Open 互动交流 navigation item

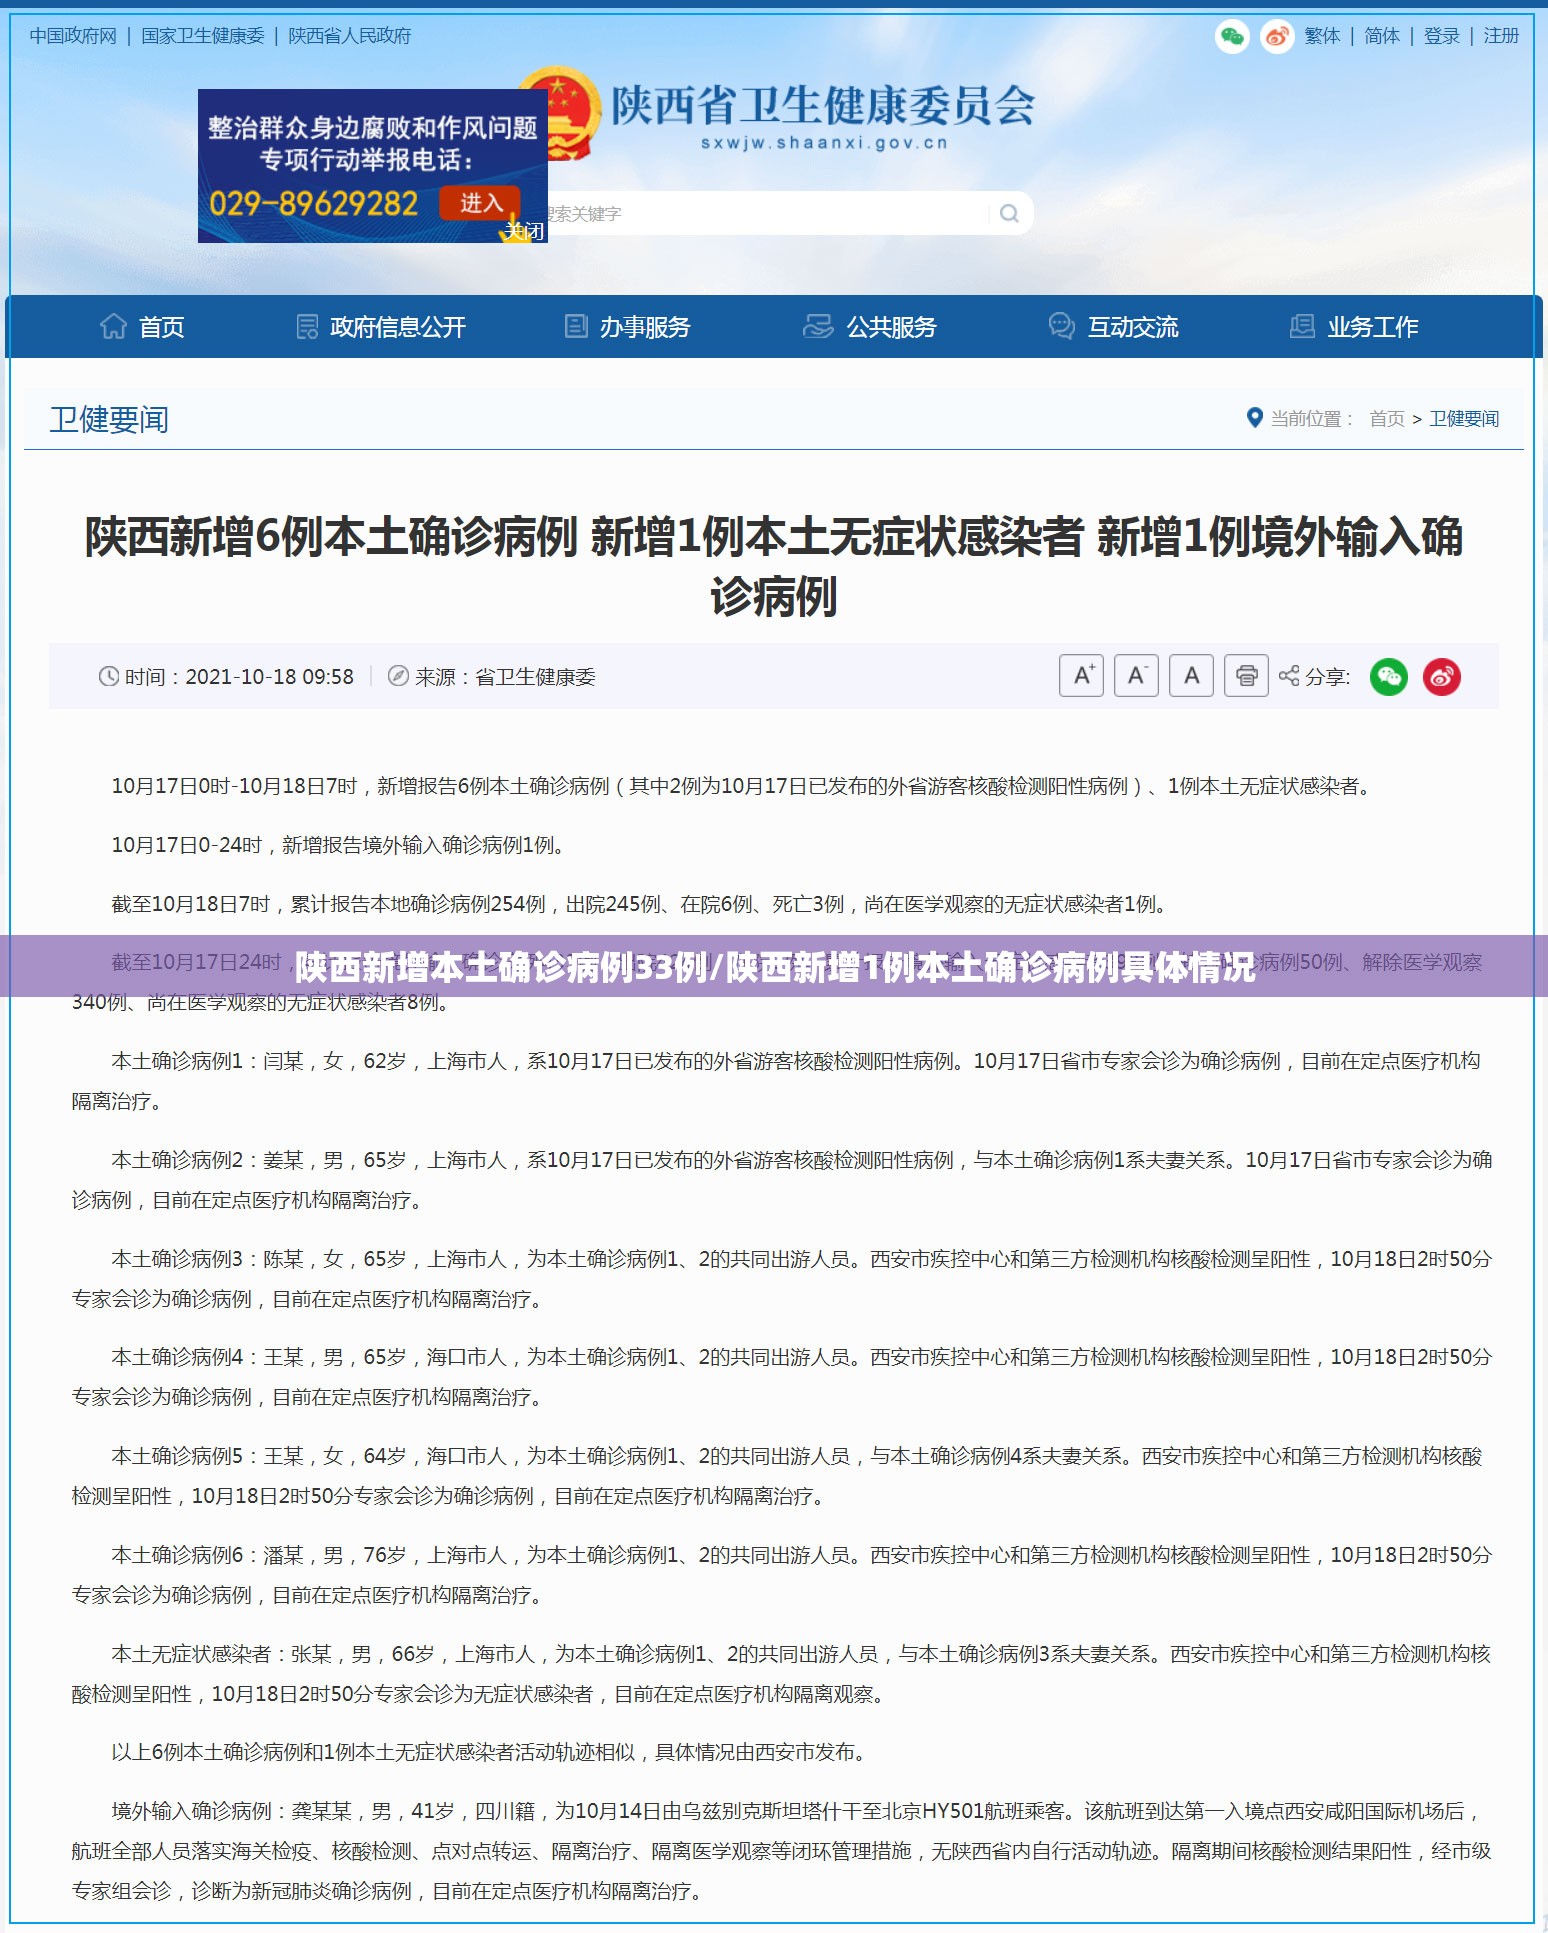(1113, 327)
